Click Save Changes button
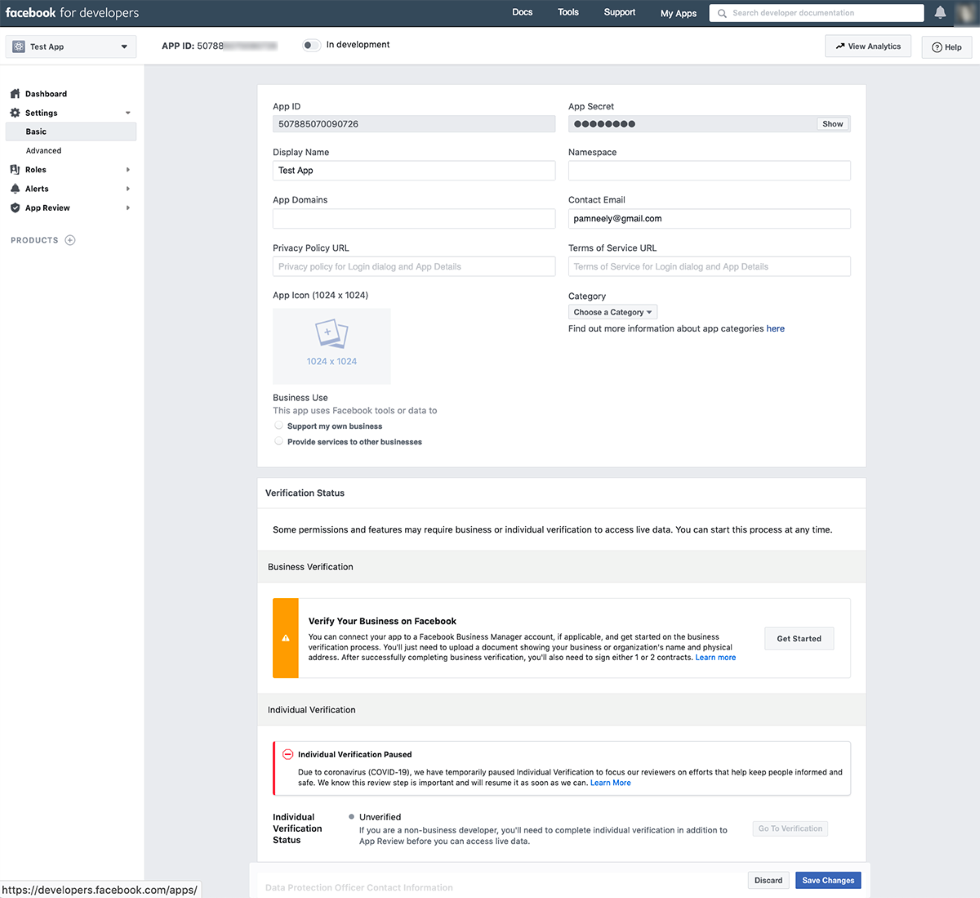The image size is (980, 898). pos(828,881)
